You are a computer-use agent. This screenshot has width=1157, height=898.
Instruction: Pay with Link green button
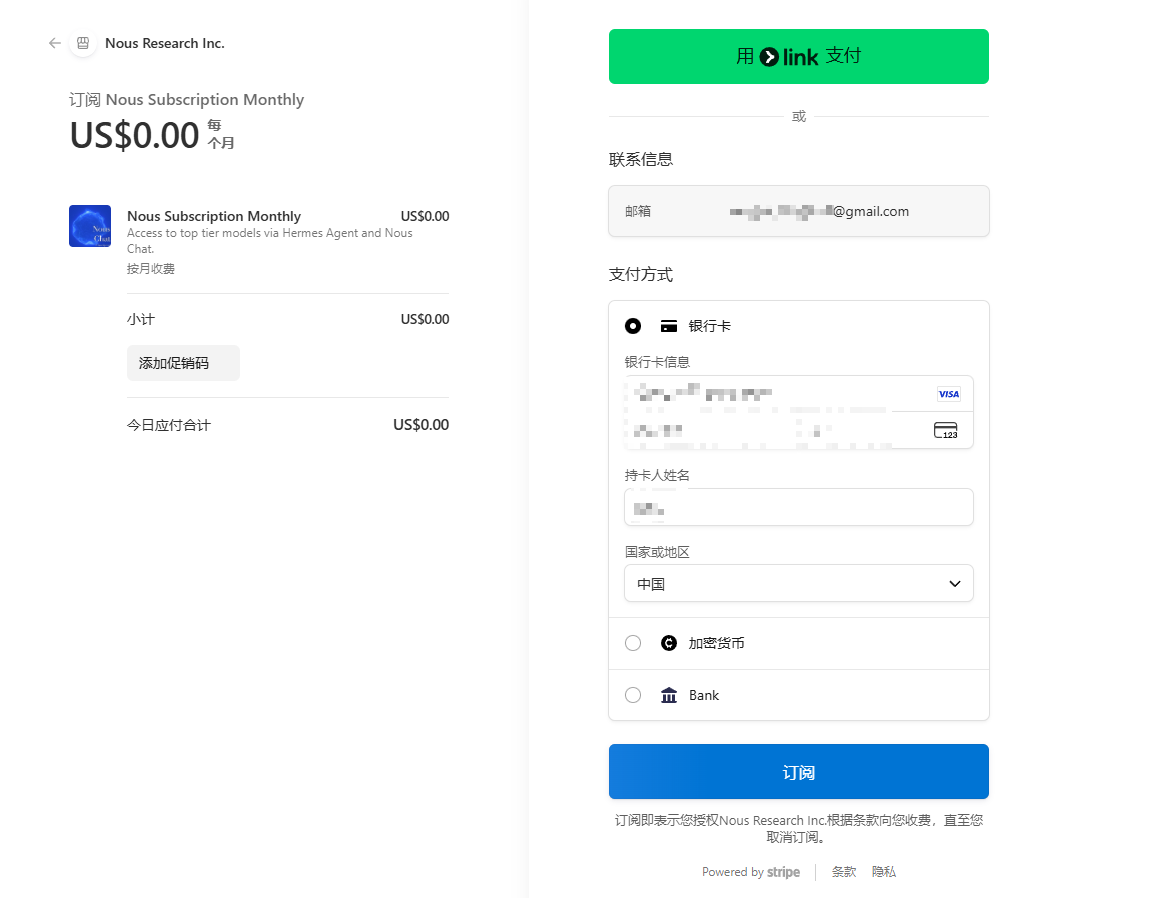click(x=798, y=57)
